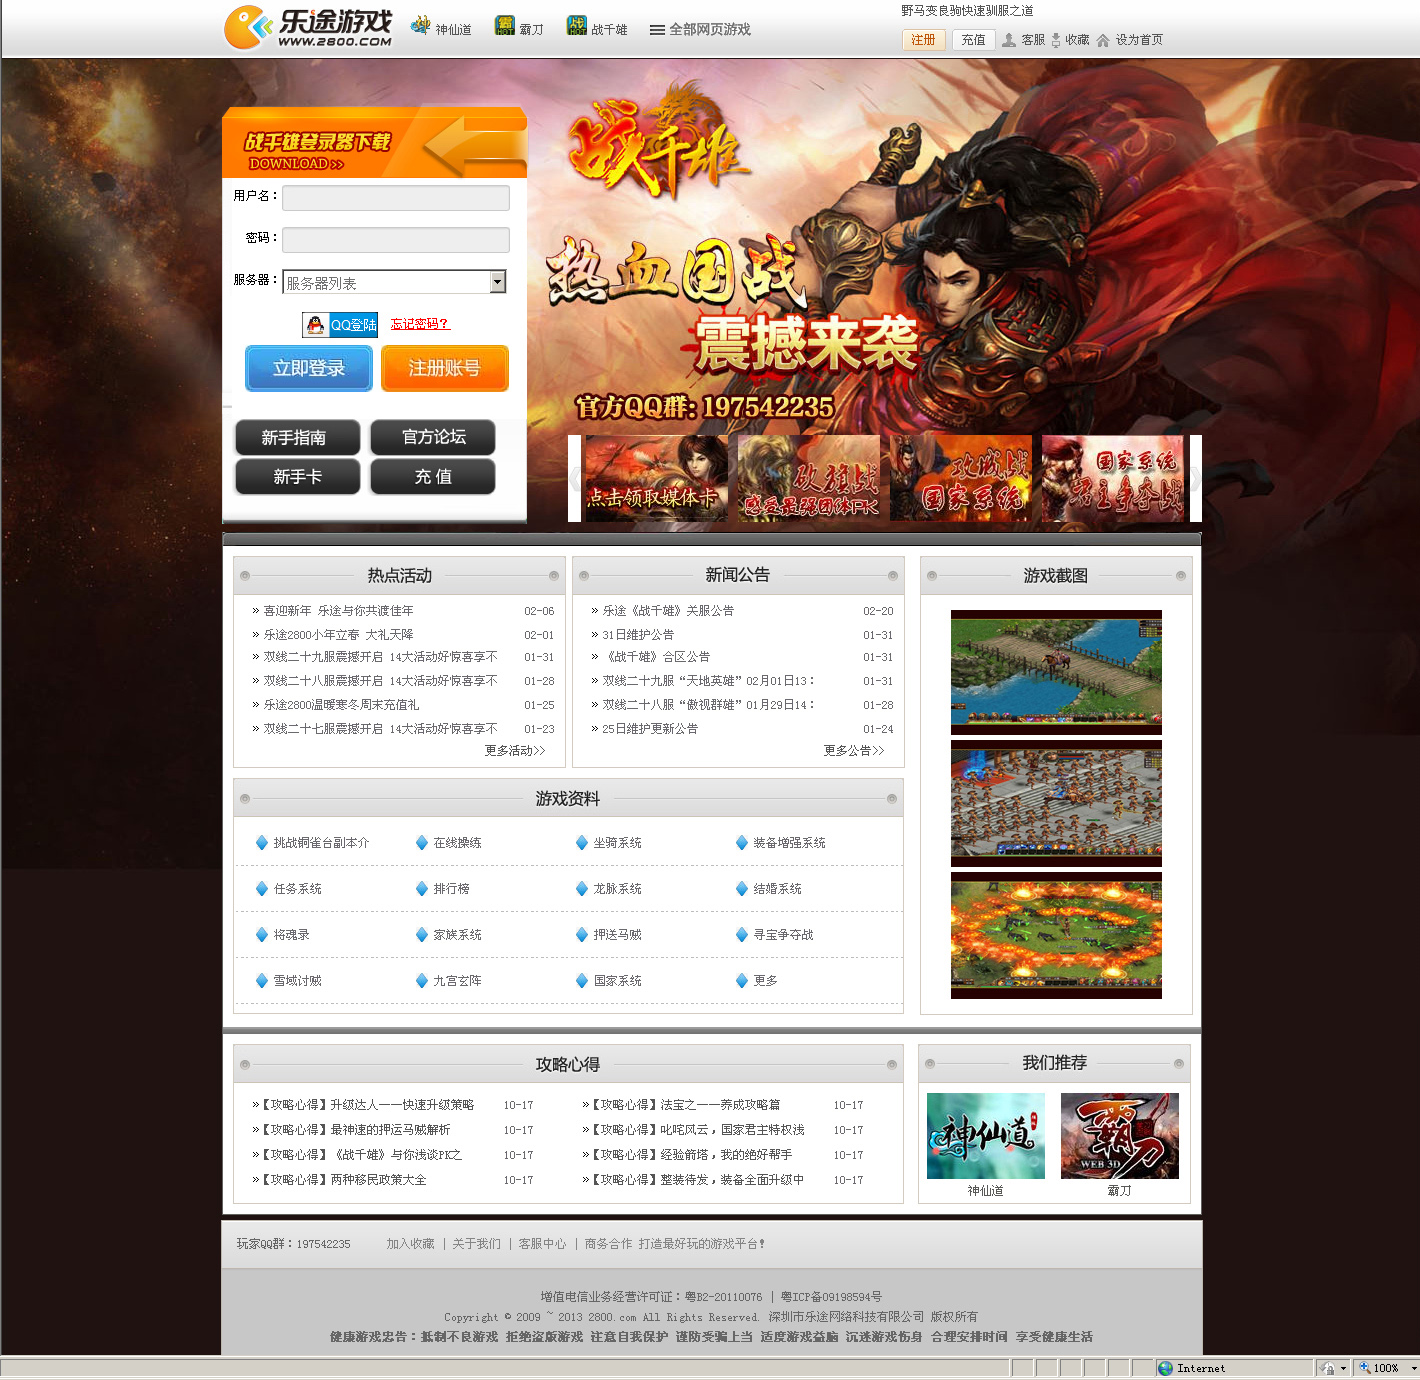Click the 客服中心 footer link
This screenshot has height=1380, width=1420.
click(x=543, y=1244)
